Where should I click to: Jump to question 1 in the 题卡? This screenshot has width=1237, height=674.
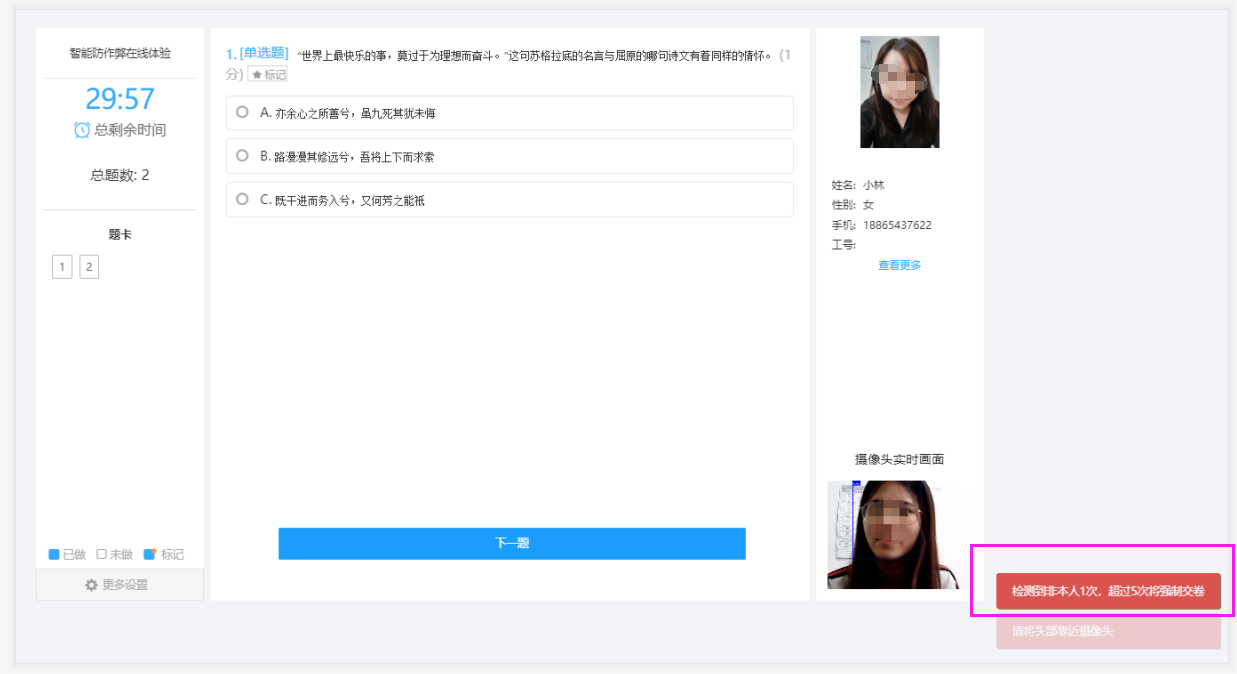click(x=62, y=267)
